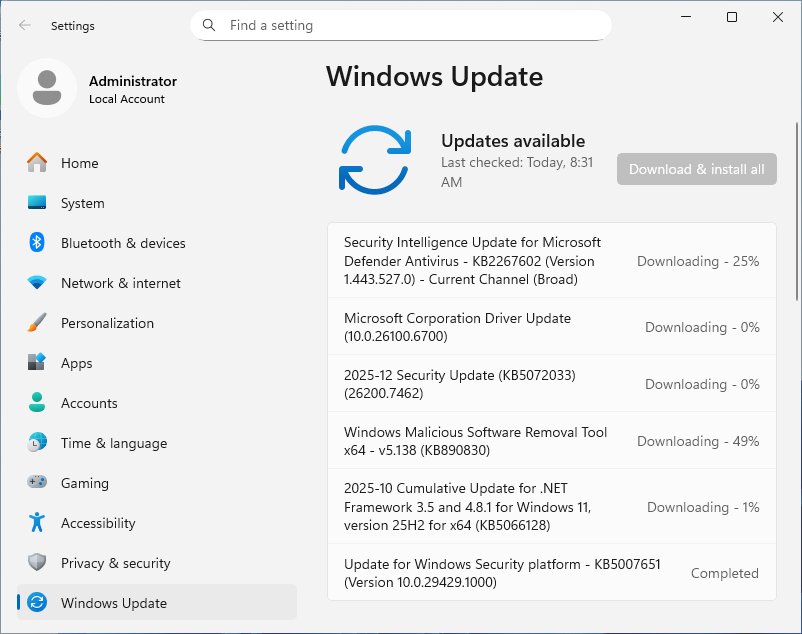Open Bluetooth & devices section
Screen dimensions: 802x634
tap(157, 242)
